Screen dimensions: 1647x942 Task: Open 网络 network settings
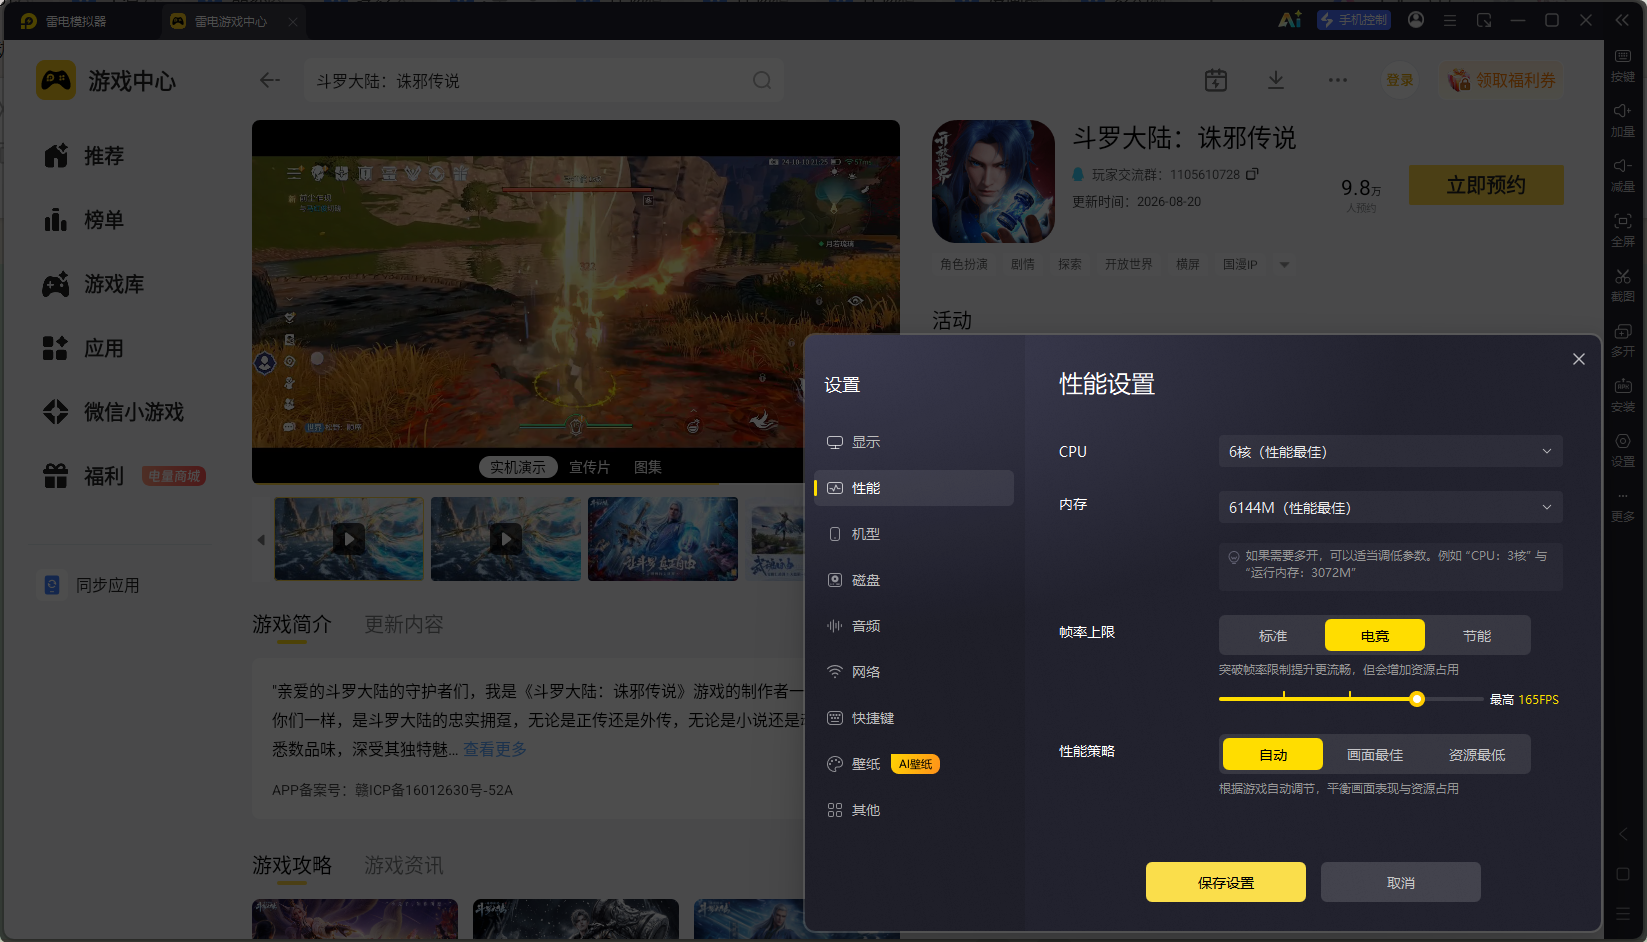click(914, 672)
